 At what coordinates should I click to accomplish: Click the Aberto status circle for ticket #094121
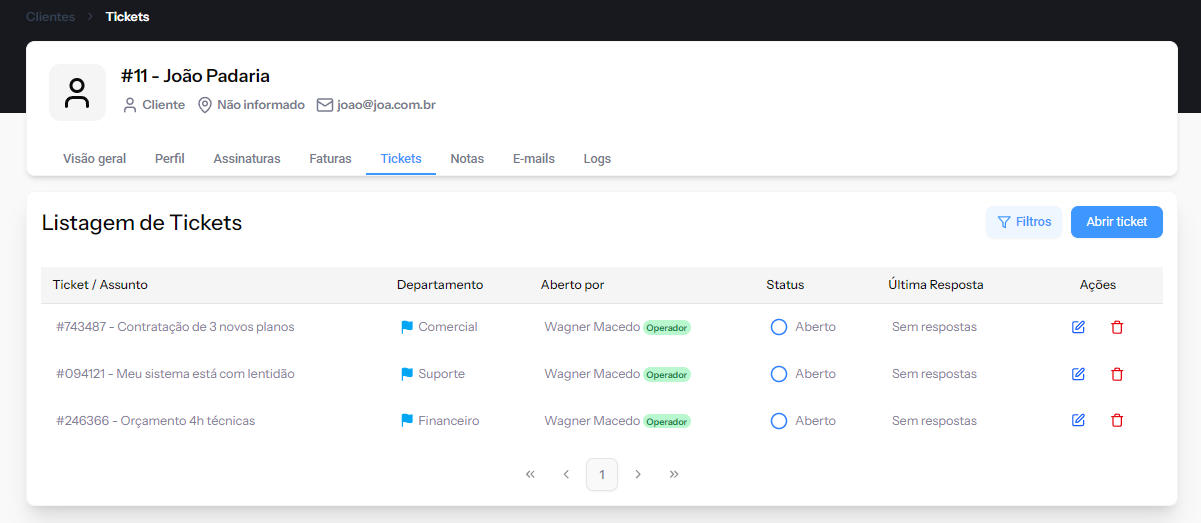[x=779, y=374]
